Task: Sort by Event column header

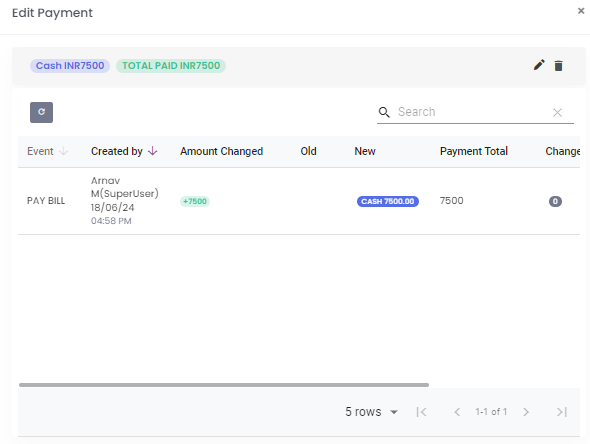Action: [40, 151]
